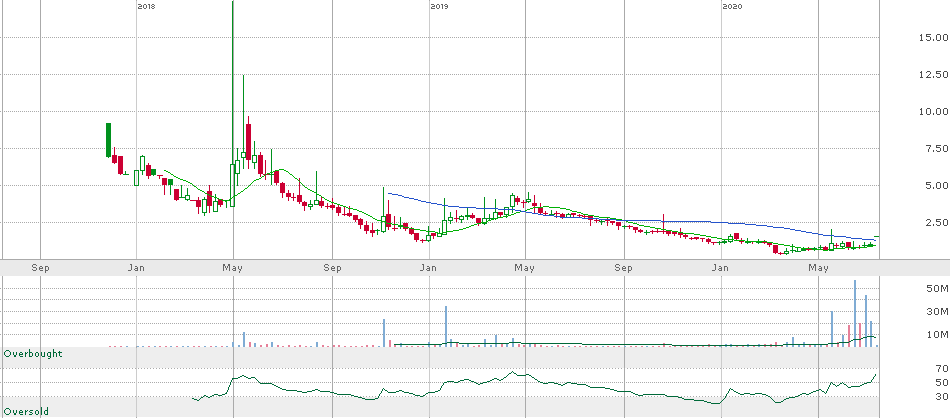Click the tallest blue volume bar

855,313
